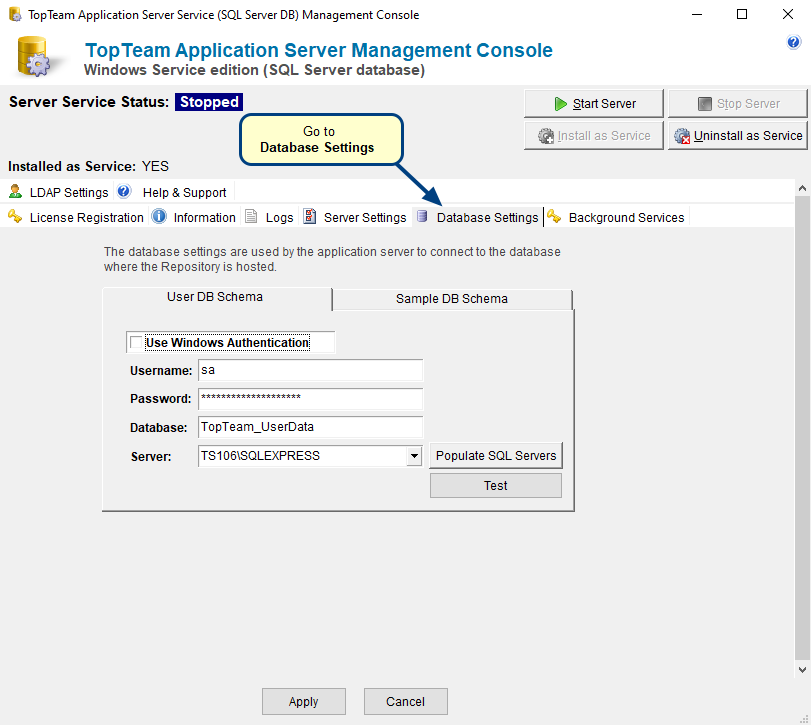
Task: Click the green play icon on Start Server
Action: point(560,104)
